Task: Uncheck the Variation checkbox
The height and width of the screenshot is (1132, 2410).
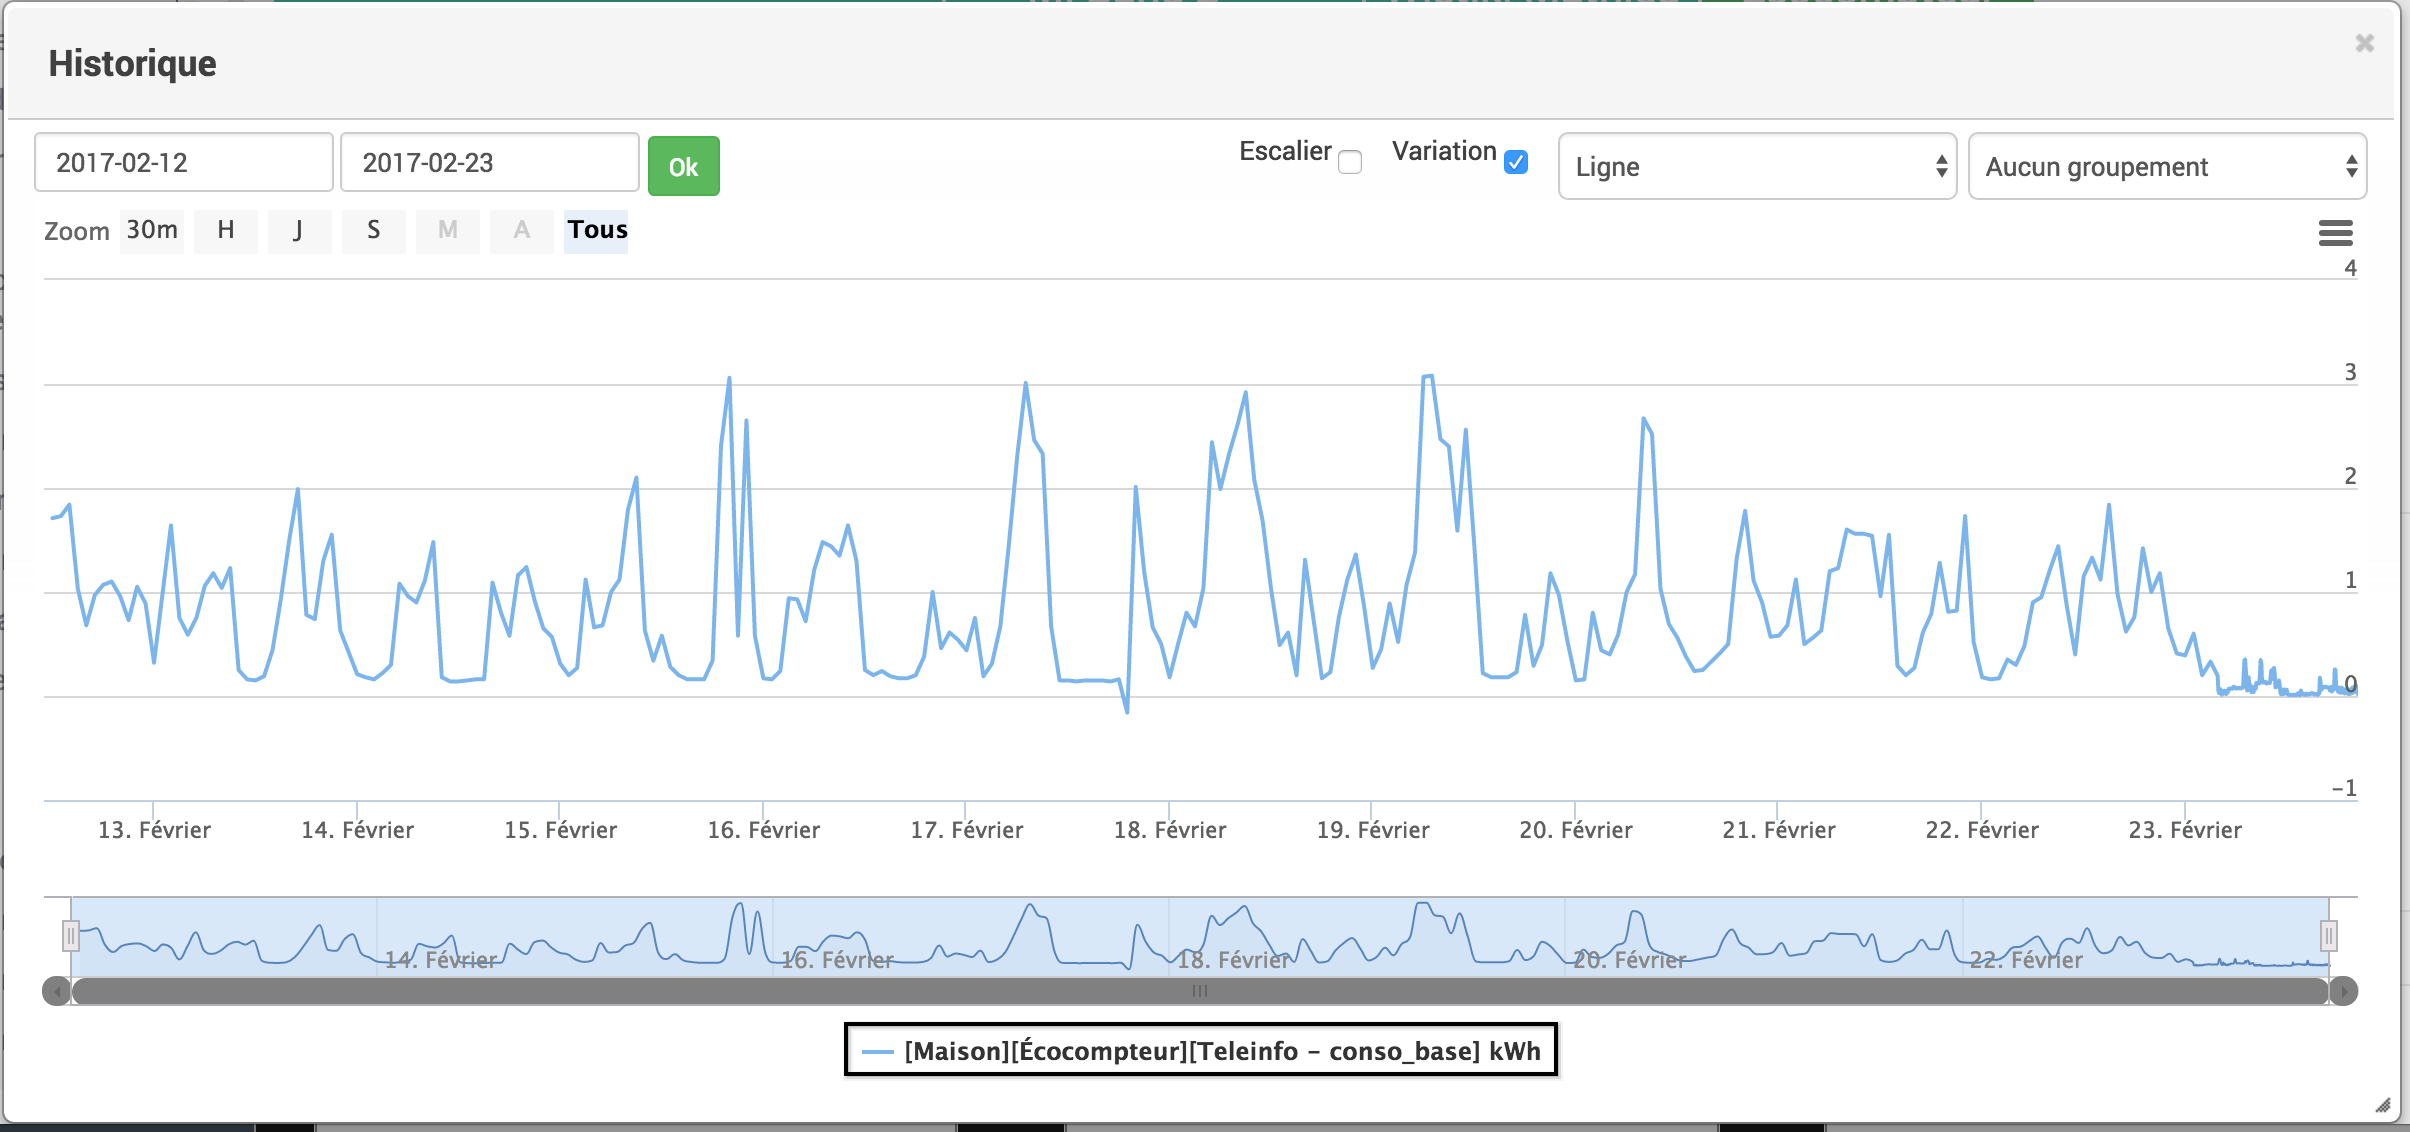Action: coord(1516,162)
